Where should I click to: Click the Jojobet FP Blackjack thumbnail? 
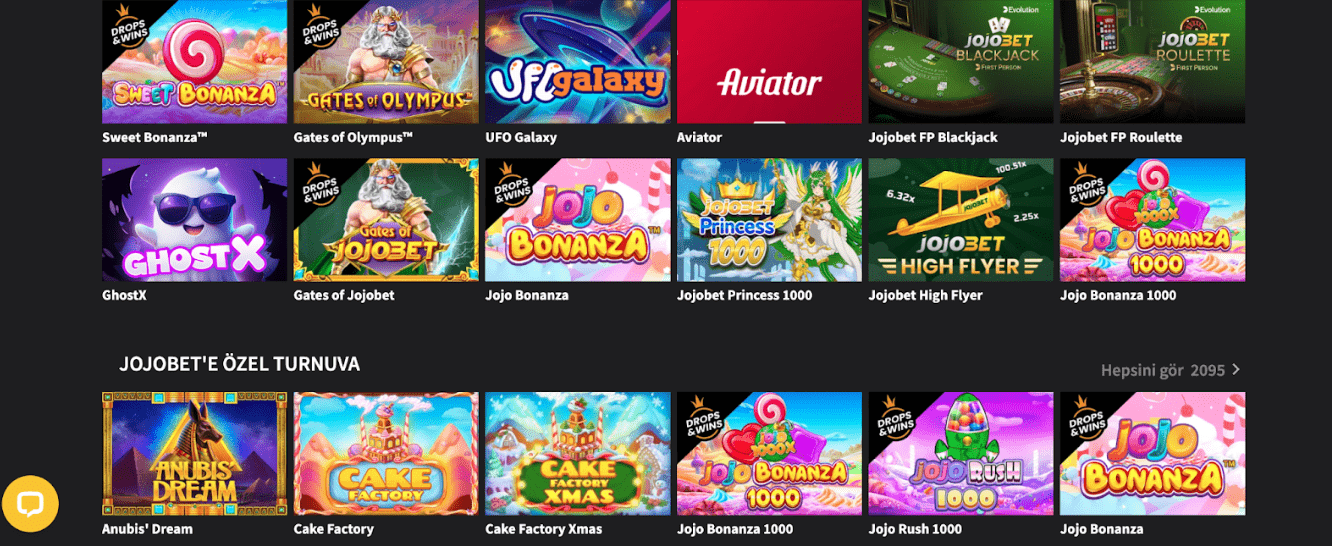[x=961, y=61]
